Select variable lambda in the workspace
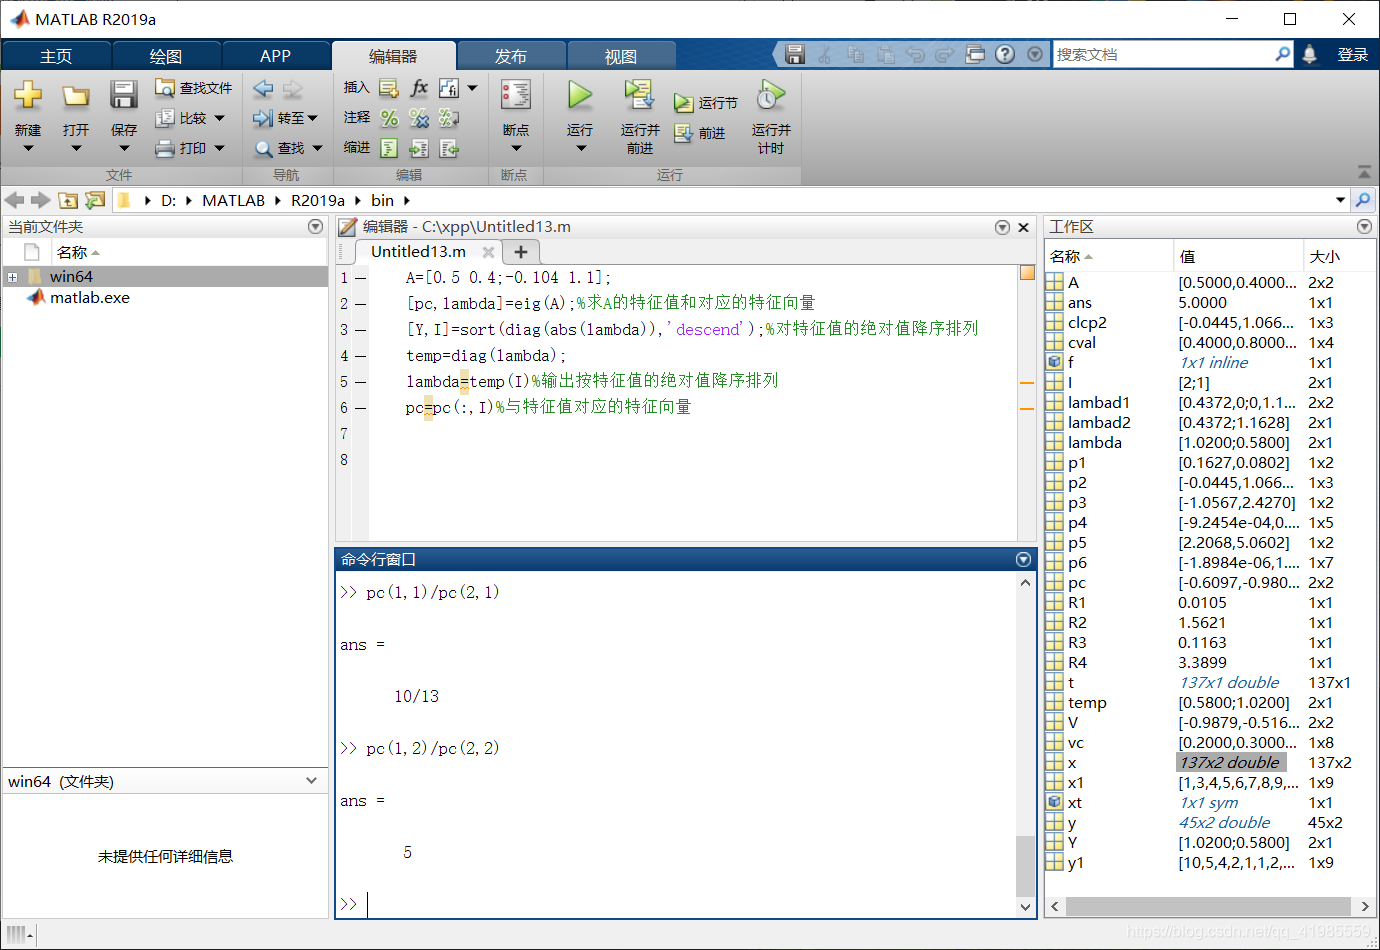 coord(1095,442)
